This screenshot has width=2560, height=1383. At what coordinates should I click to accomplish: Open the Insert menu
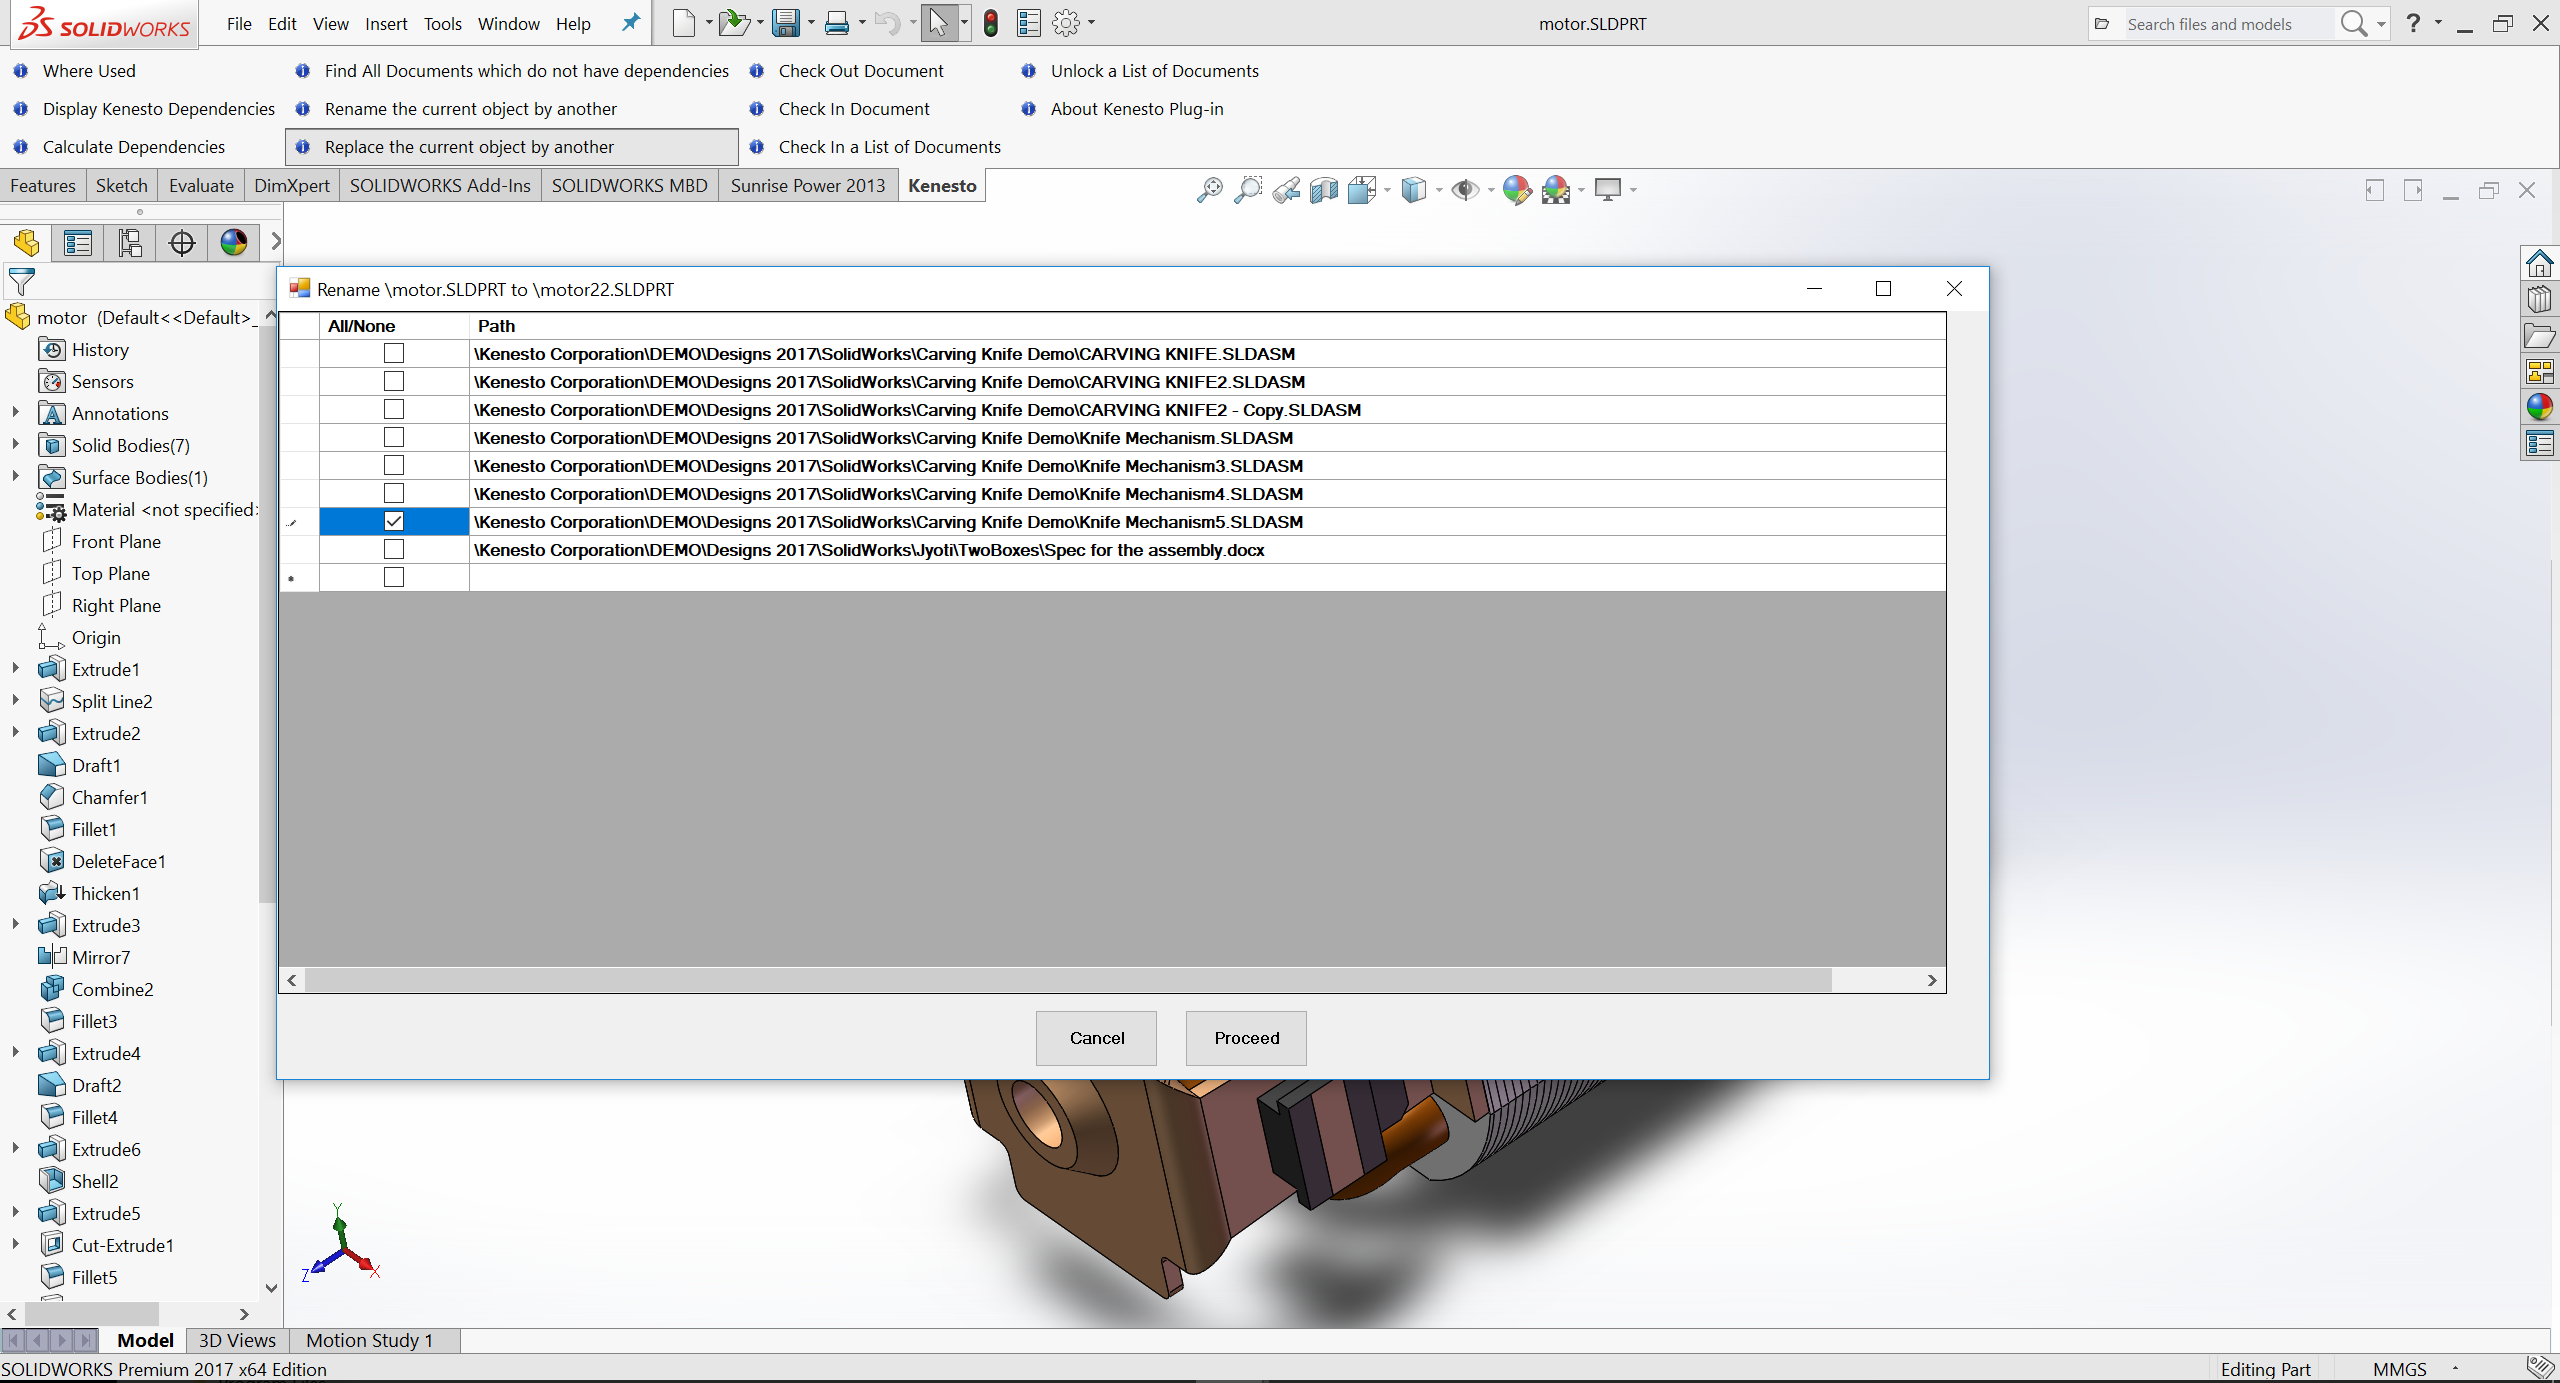click(386, 24)
